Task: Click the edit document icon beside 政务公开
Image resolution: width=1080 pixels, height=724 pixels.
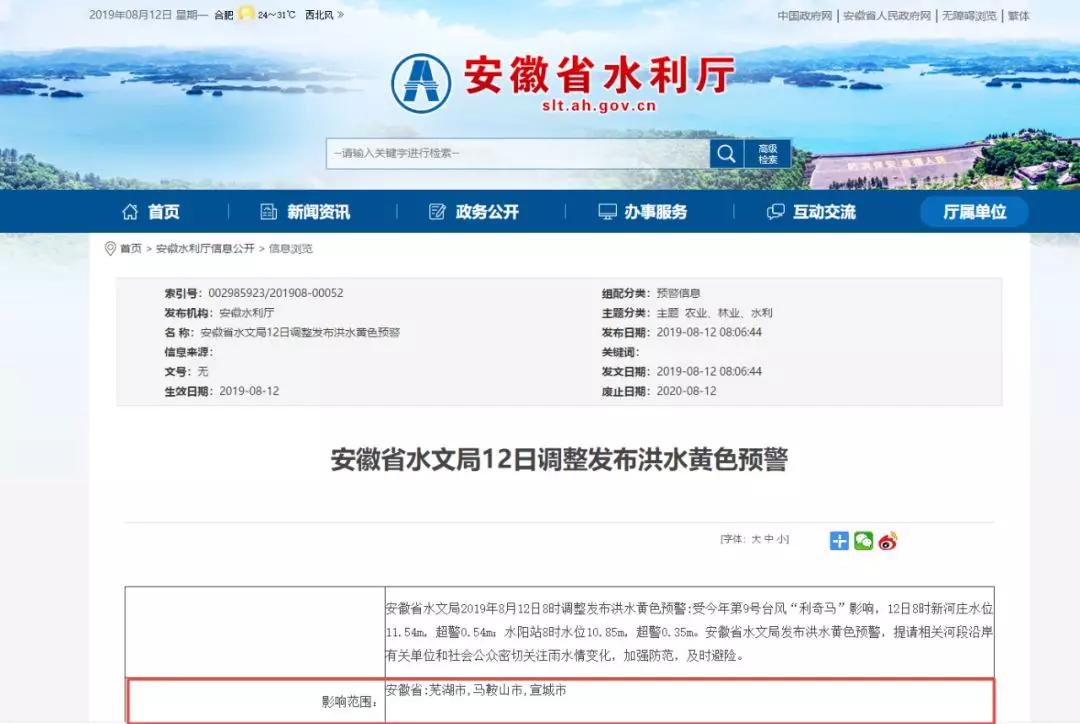Action: 437,211
